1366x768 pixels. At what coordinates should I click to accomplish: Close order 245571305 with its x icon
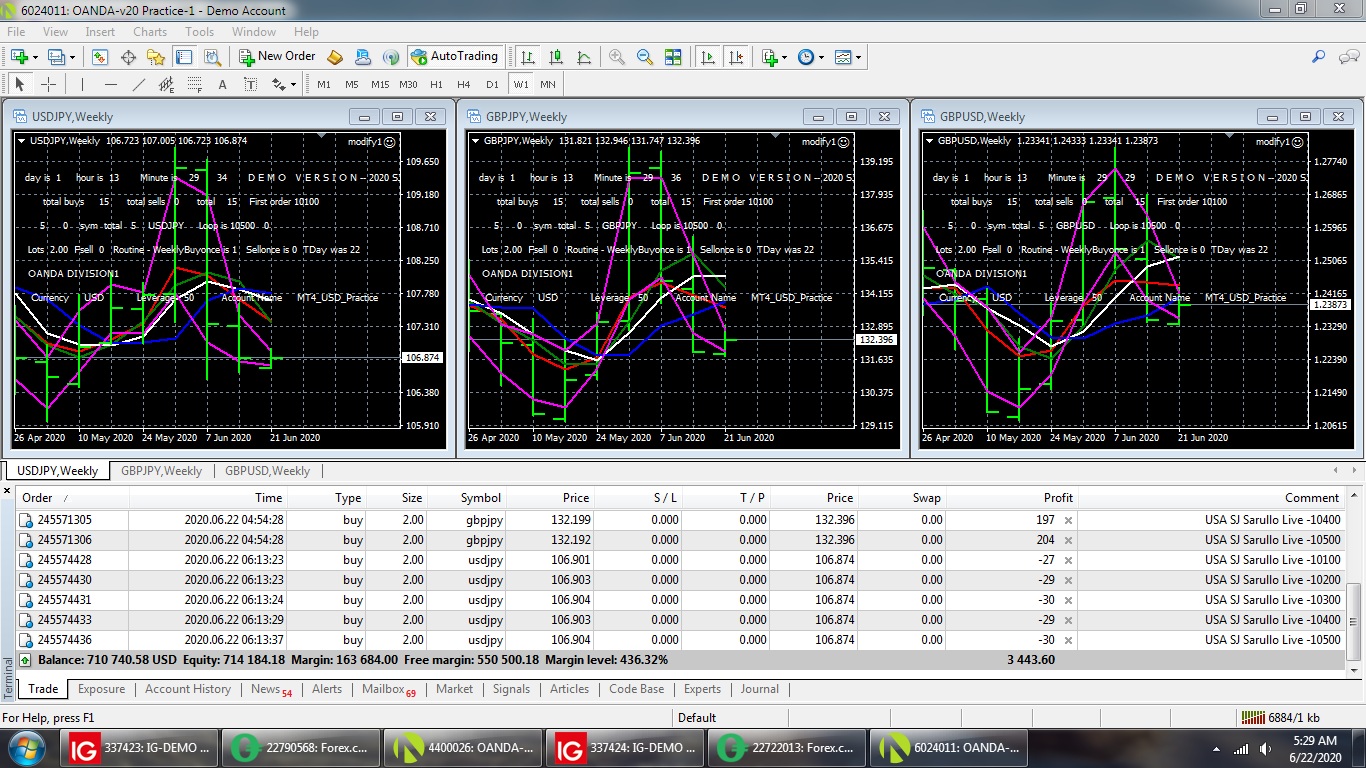[x=1068, y=520]
